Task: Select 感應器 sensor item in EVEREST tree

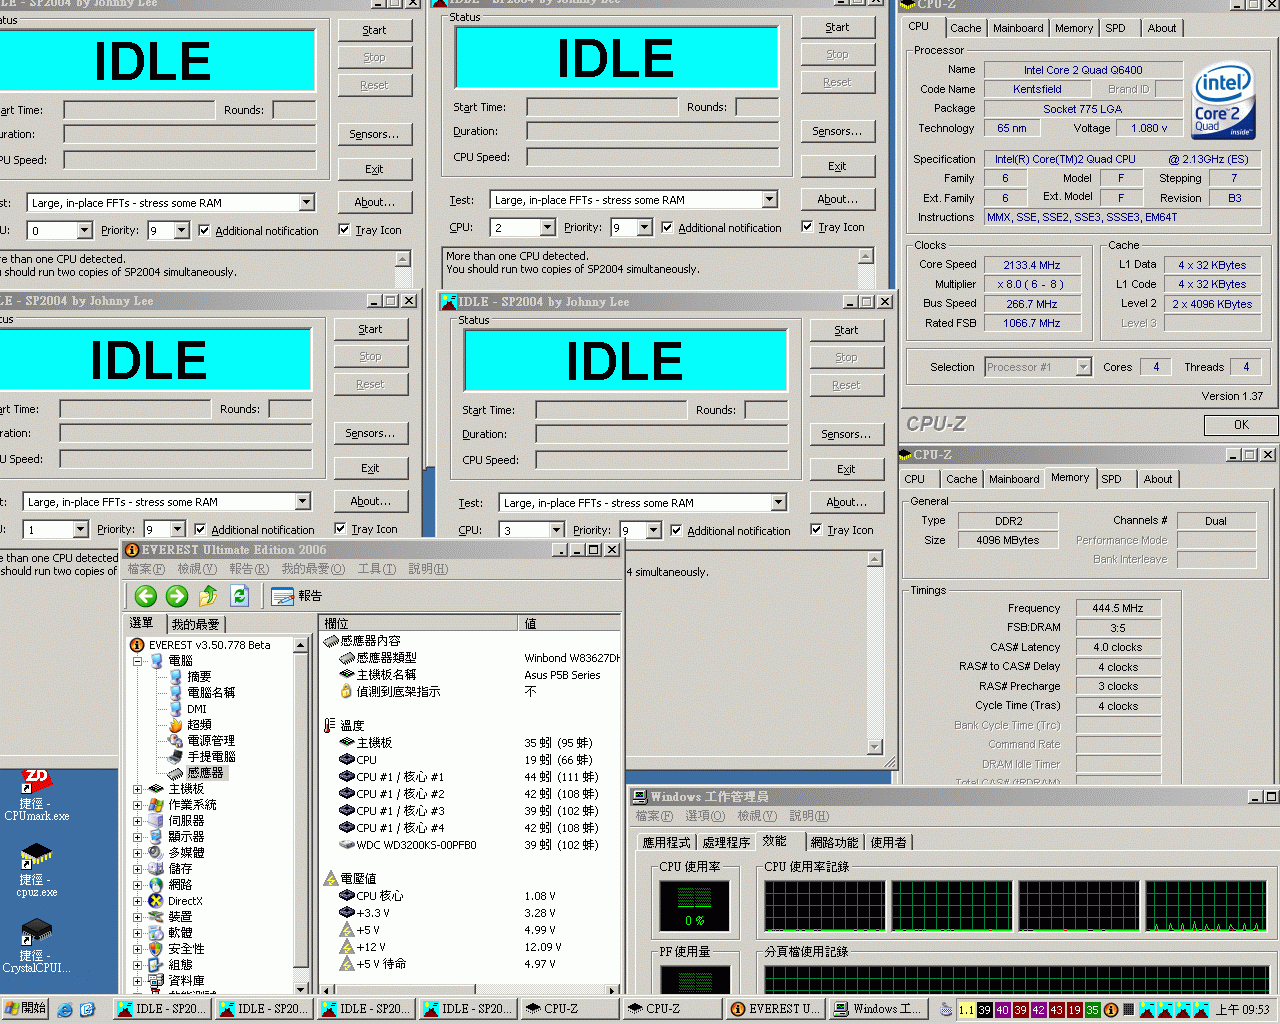Action: [x=206, y=772]
